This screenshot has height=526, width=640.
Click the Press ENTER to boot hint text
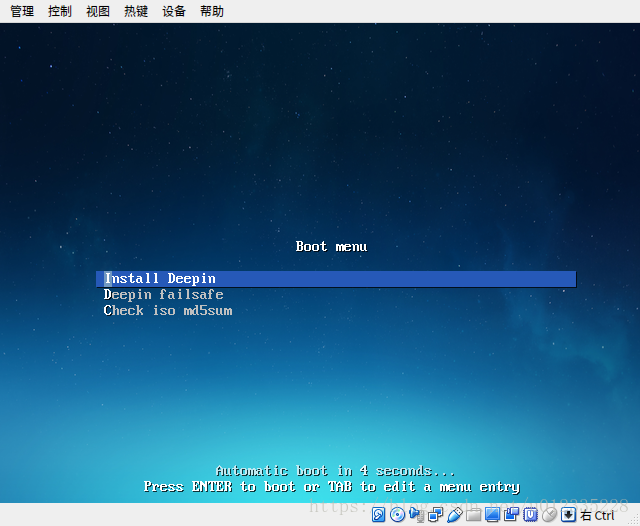pyautogui.click(x=332, y=487)
